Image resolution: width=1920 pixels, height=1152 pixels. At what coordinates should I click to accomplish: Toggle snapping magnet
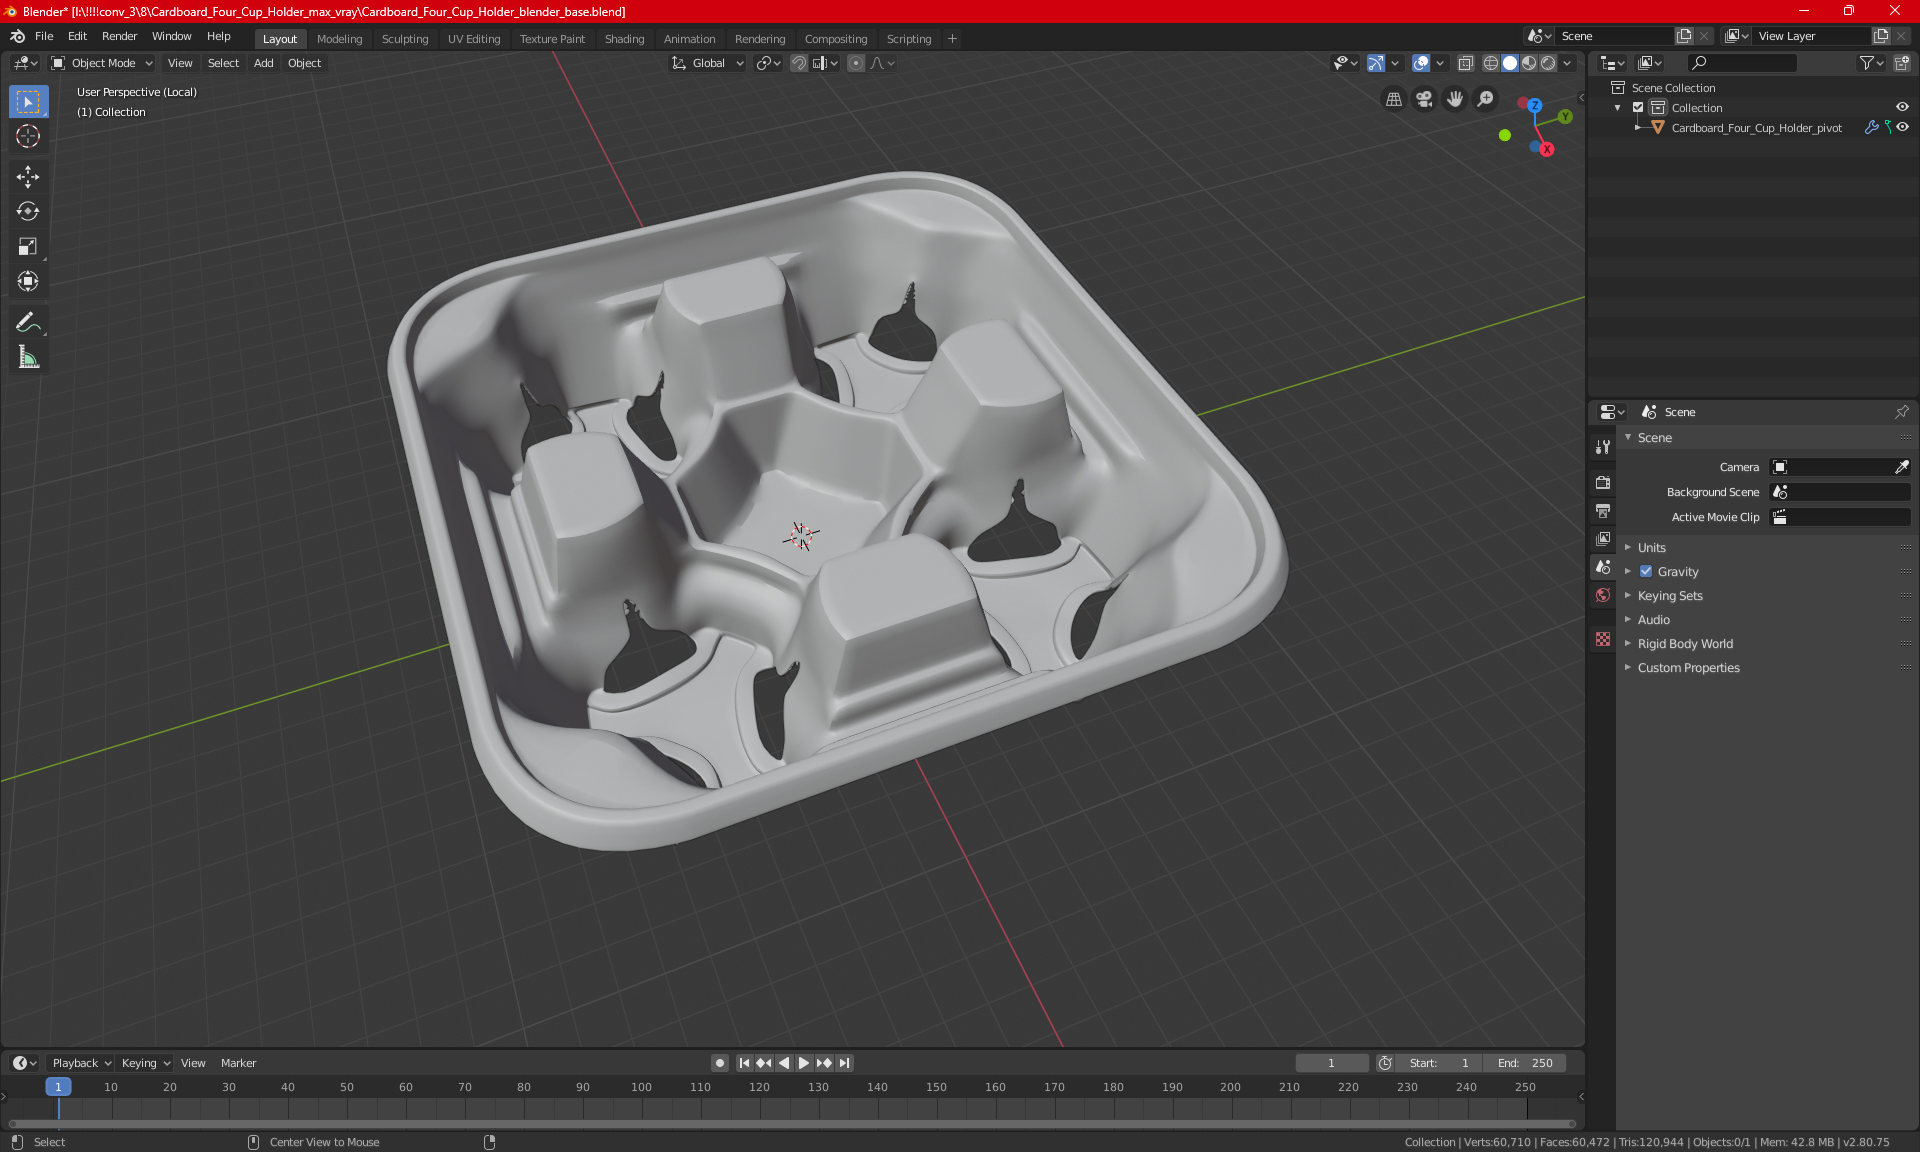pyautogui.click(x=799, y=63)
